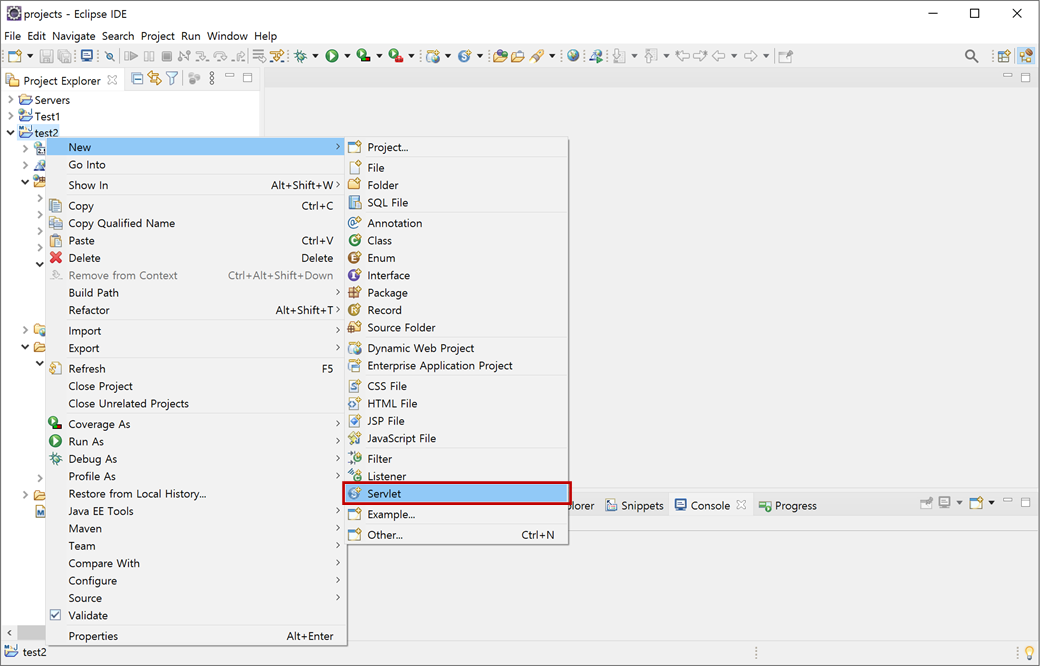Click Collapse All in Project Explorer
This screenshot has width=1040, height=666.
point(137,79)
